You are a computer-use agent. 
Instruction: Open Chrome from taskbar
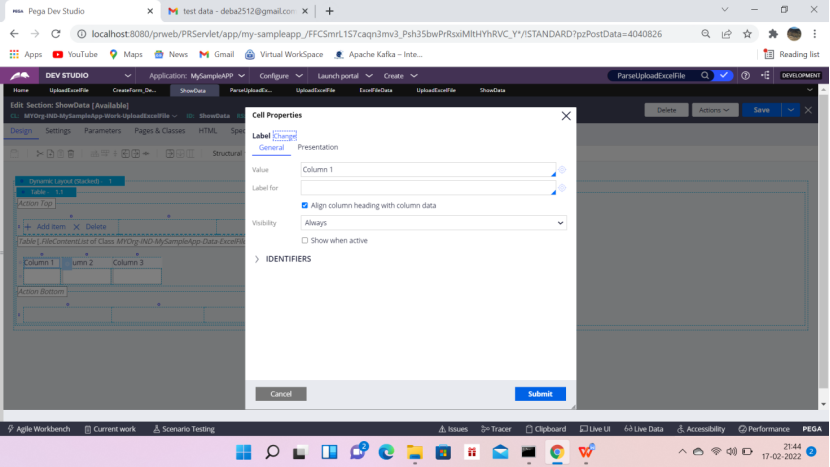coord(556,452)
